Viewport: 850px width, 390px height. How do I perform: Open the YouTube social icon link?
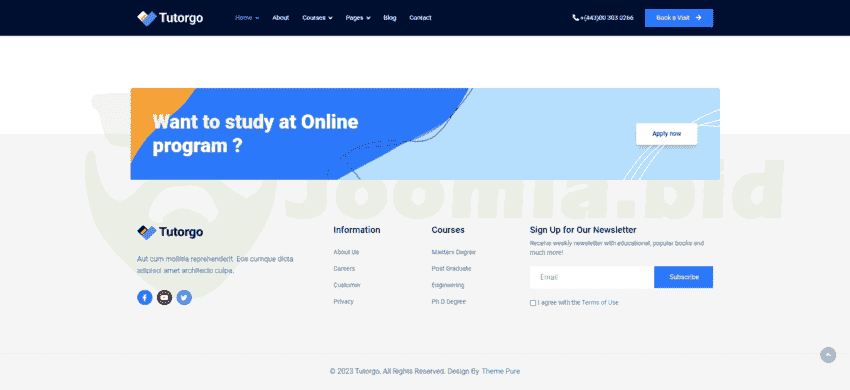(164, 297)
